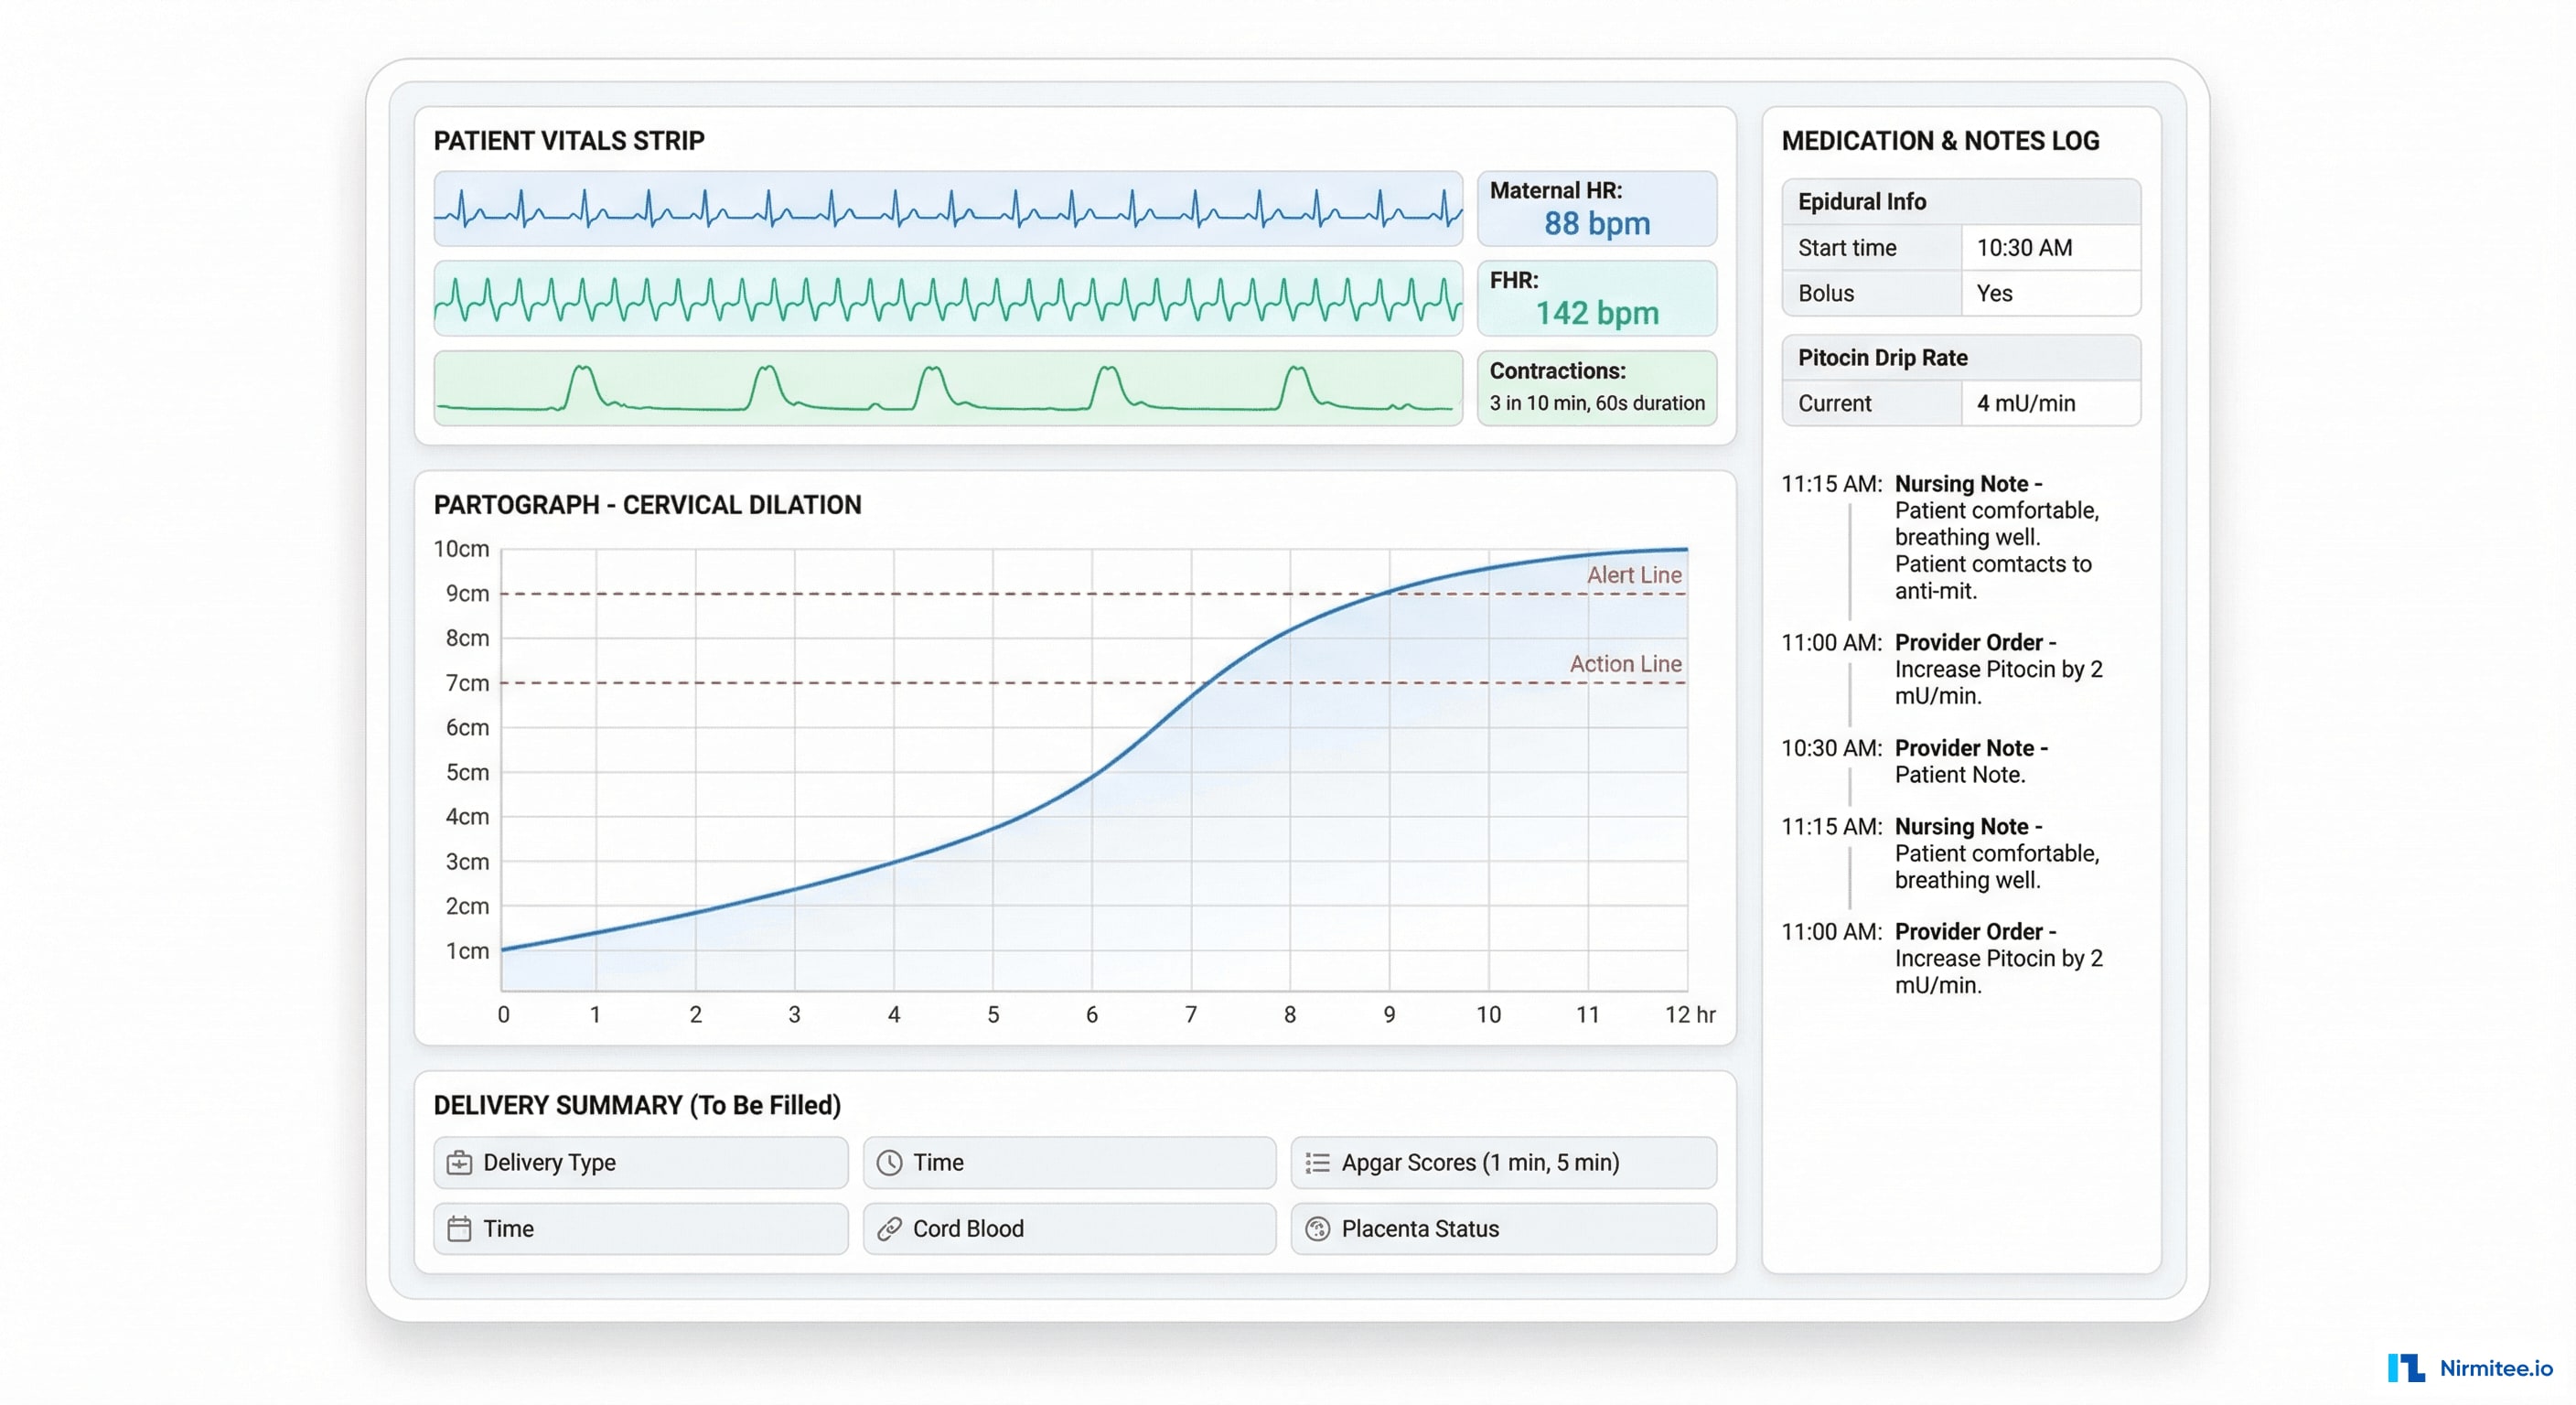Click the clock icon beside the Time field
The width and height of the screenshot is (2576, 1405).
point(890,1162)
